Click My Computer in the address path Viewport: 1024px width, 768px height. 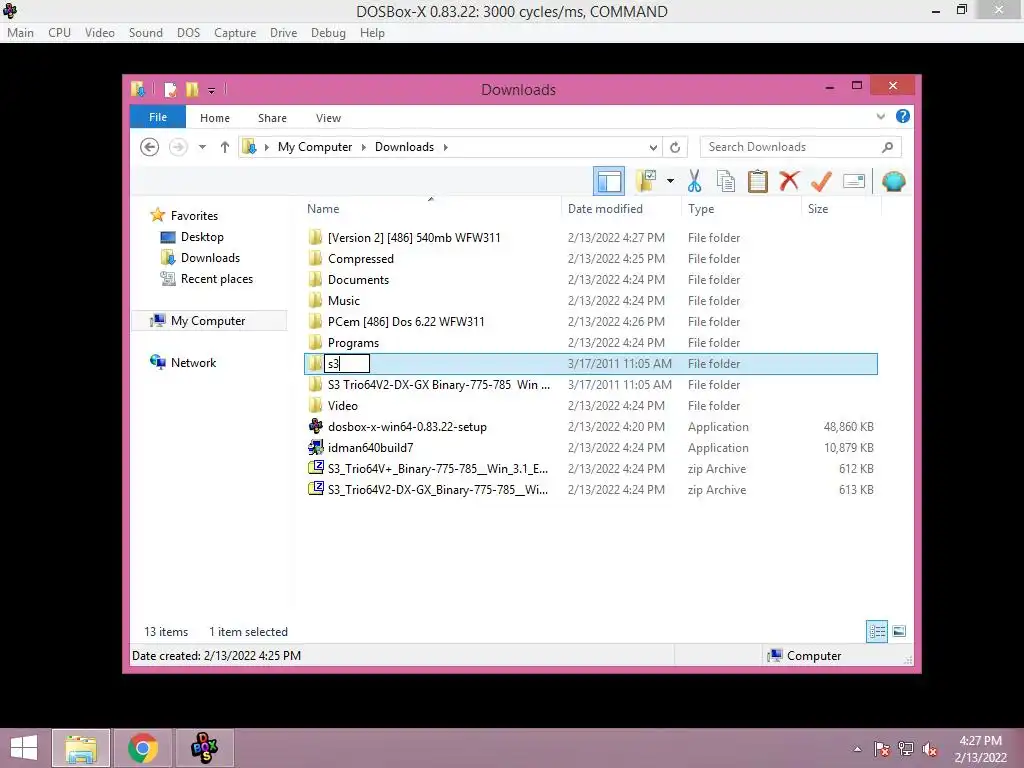315,147
